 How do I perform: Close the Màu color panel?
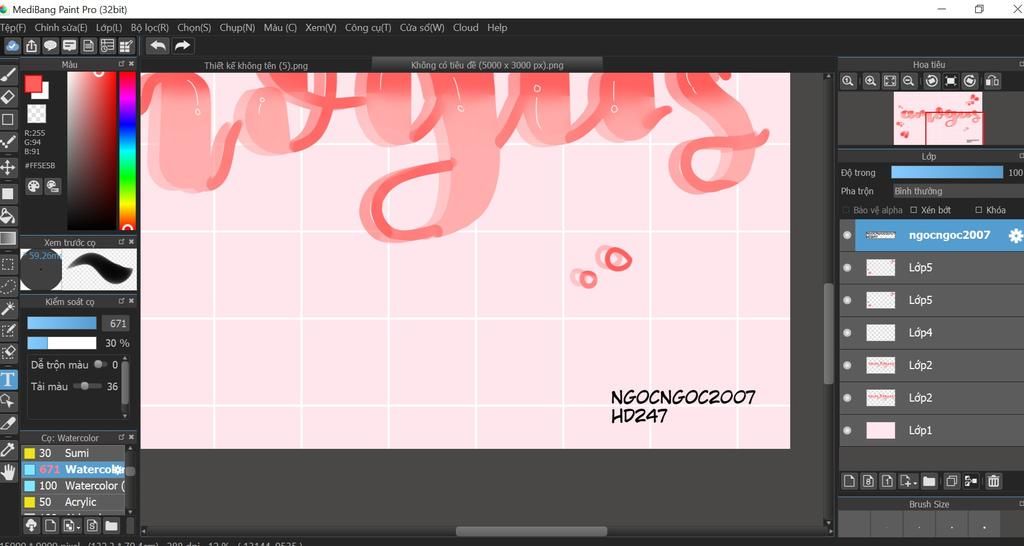[x=131, y=64]
